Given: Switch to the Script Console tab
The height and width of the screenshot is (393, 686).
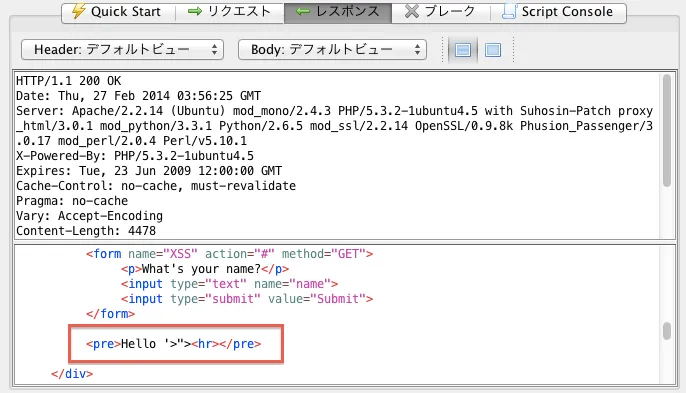Looking at the screenshot, I should coord(558,12).
